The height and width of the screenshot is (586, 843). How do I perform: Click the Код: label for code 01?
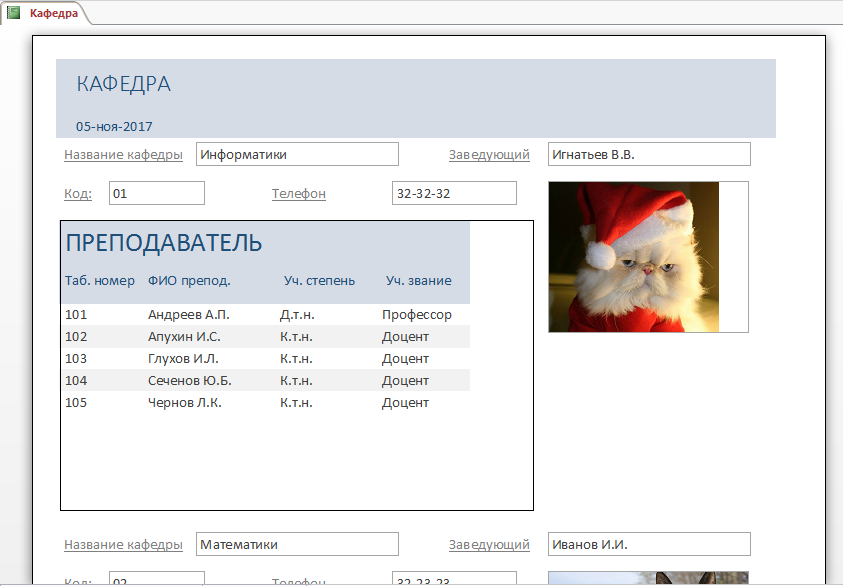click(78, 194)
